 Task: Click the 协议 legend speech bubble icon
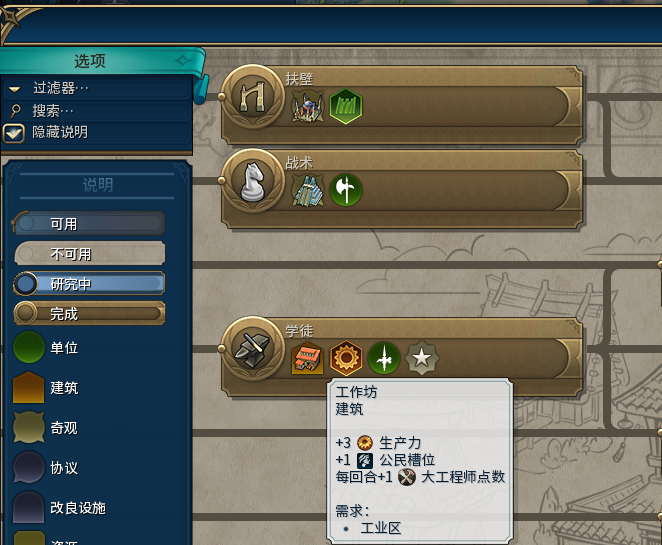tap(29, 467)
